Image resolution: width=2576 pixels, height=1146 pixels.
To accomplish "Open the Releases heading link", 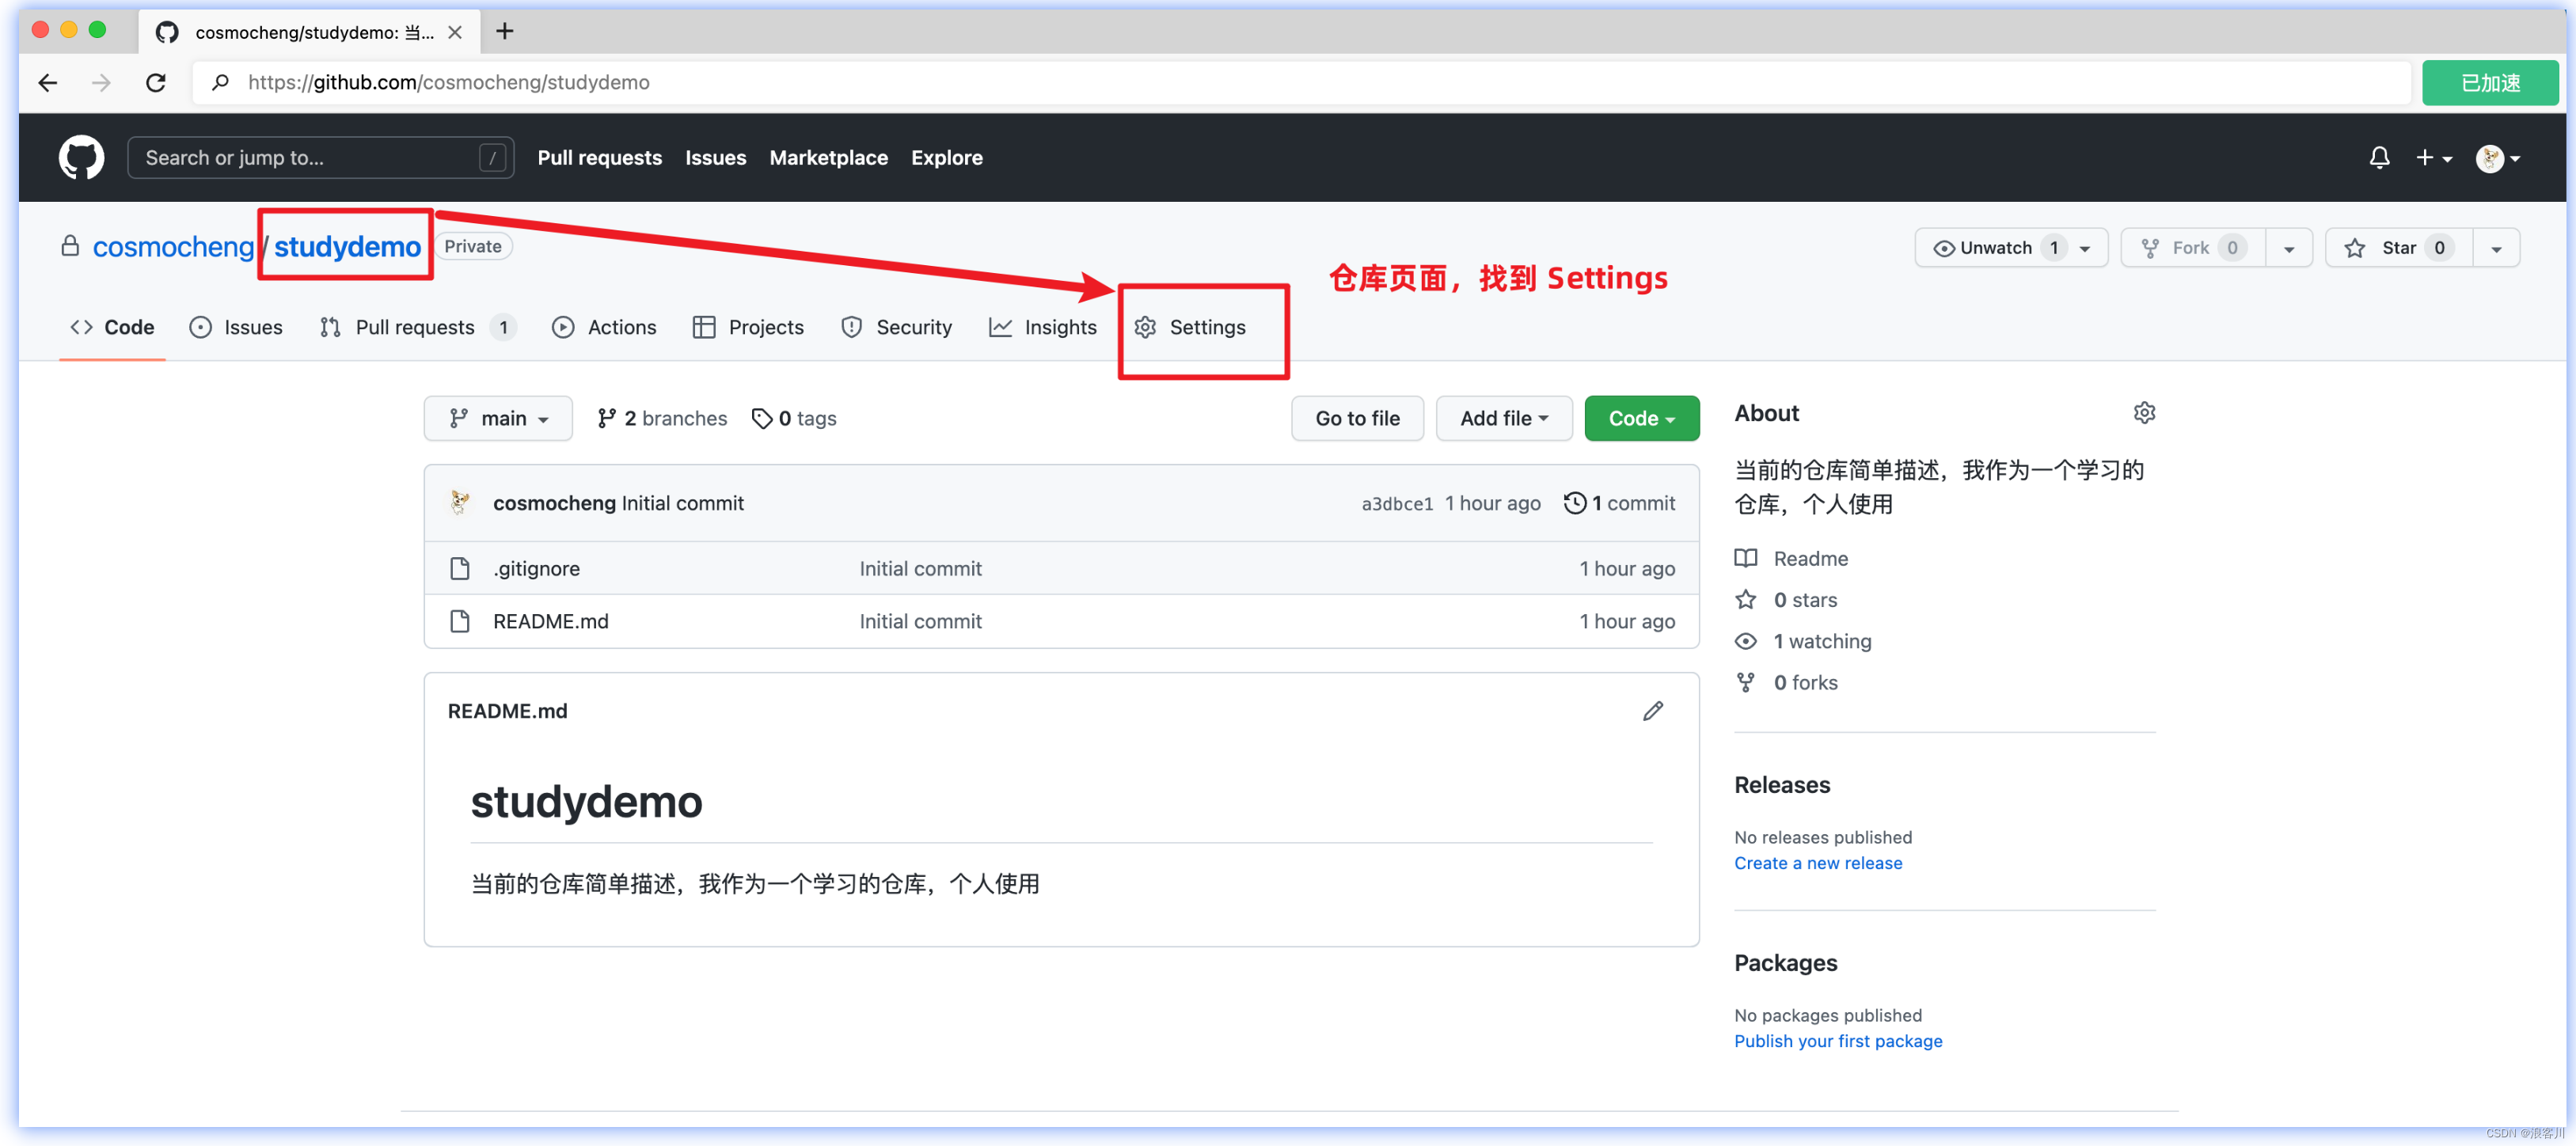I will click(x=1782, y=785).
